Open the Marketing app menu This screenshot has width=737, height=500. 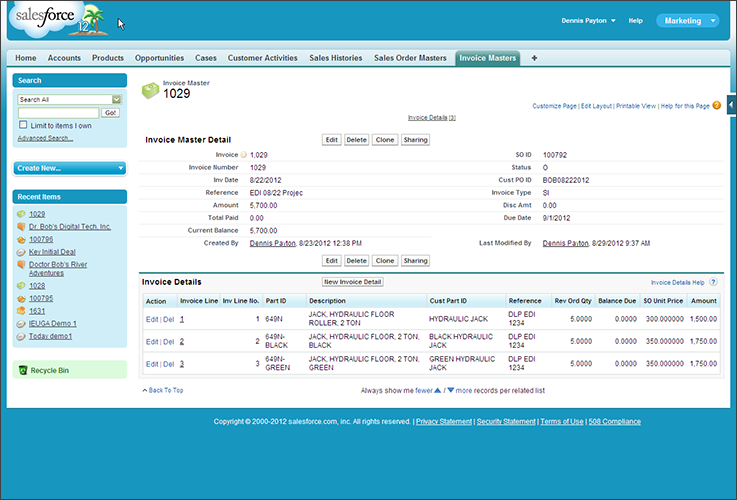point(688,21)
